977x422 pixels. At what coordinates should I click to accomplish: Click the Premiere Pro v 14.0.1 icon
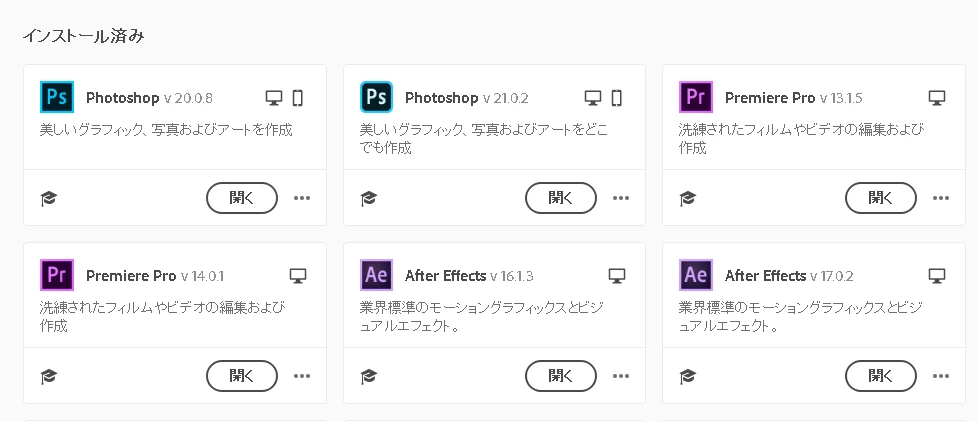pyautogui.click(x=57, y=275)
